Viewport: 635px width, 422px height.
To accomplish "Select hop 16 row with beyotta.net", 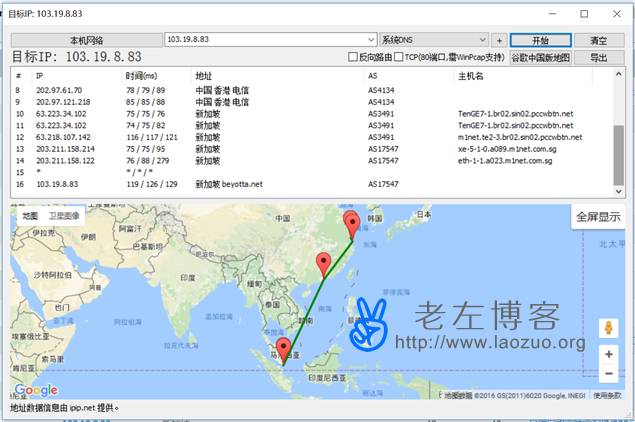I will [200, 184].
